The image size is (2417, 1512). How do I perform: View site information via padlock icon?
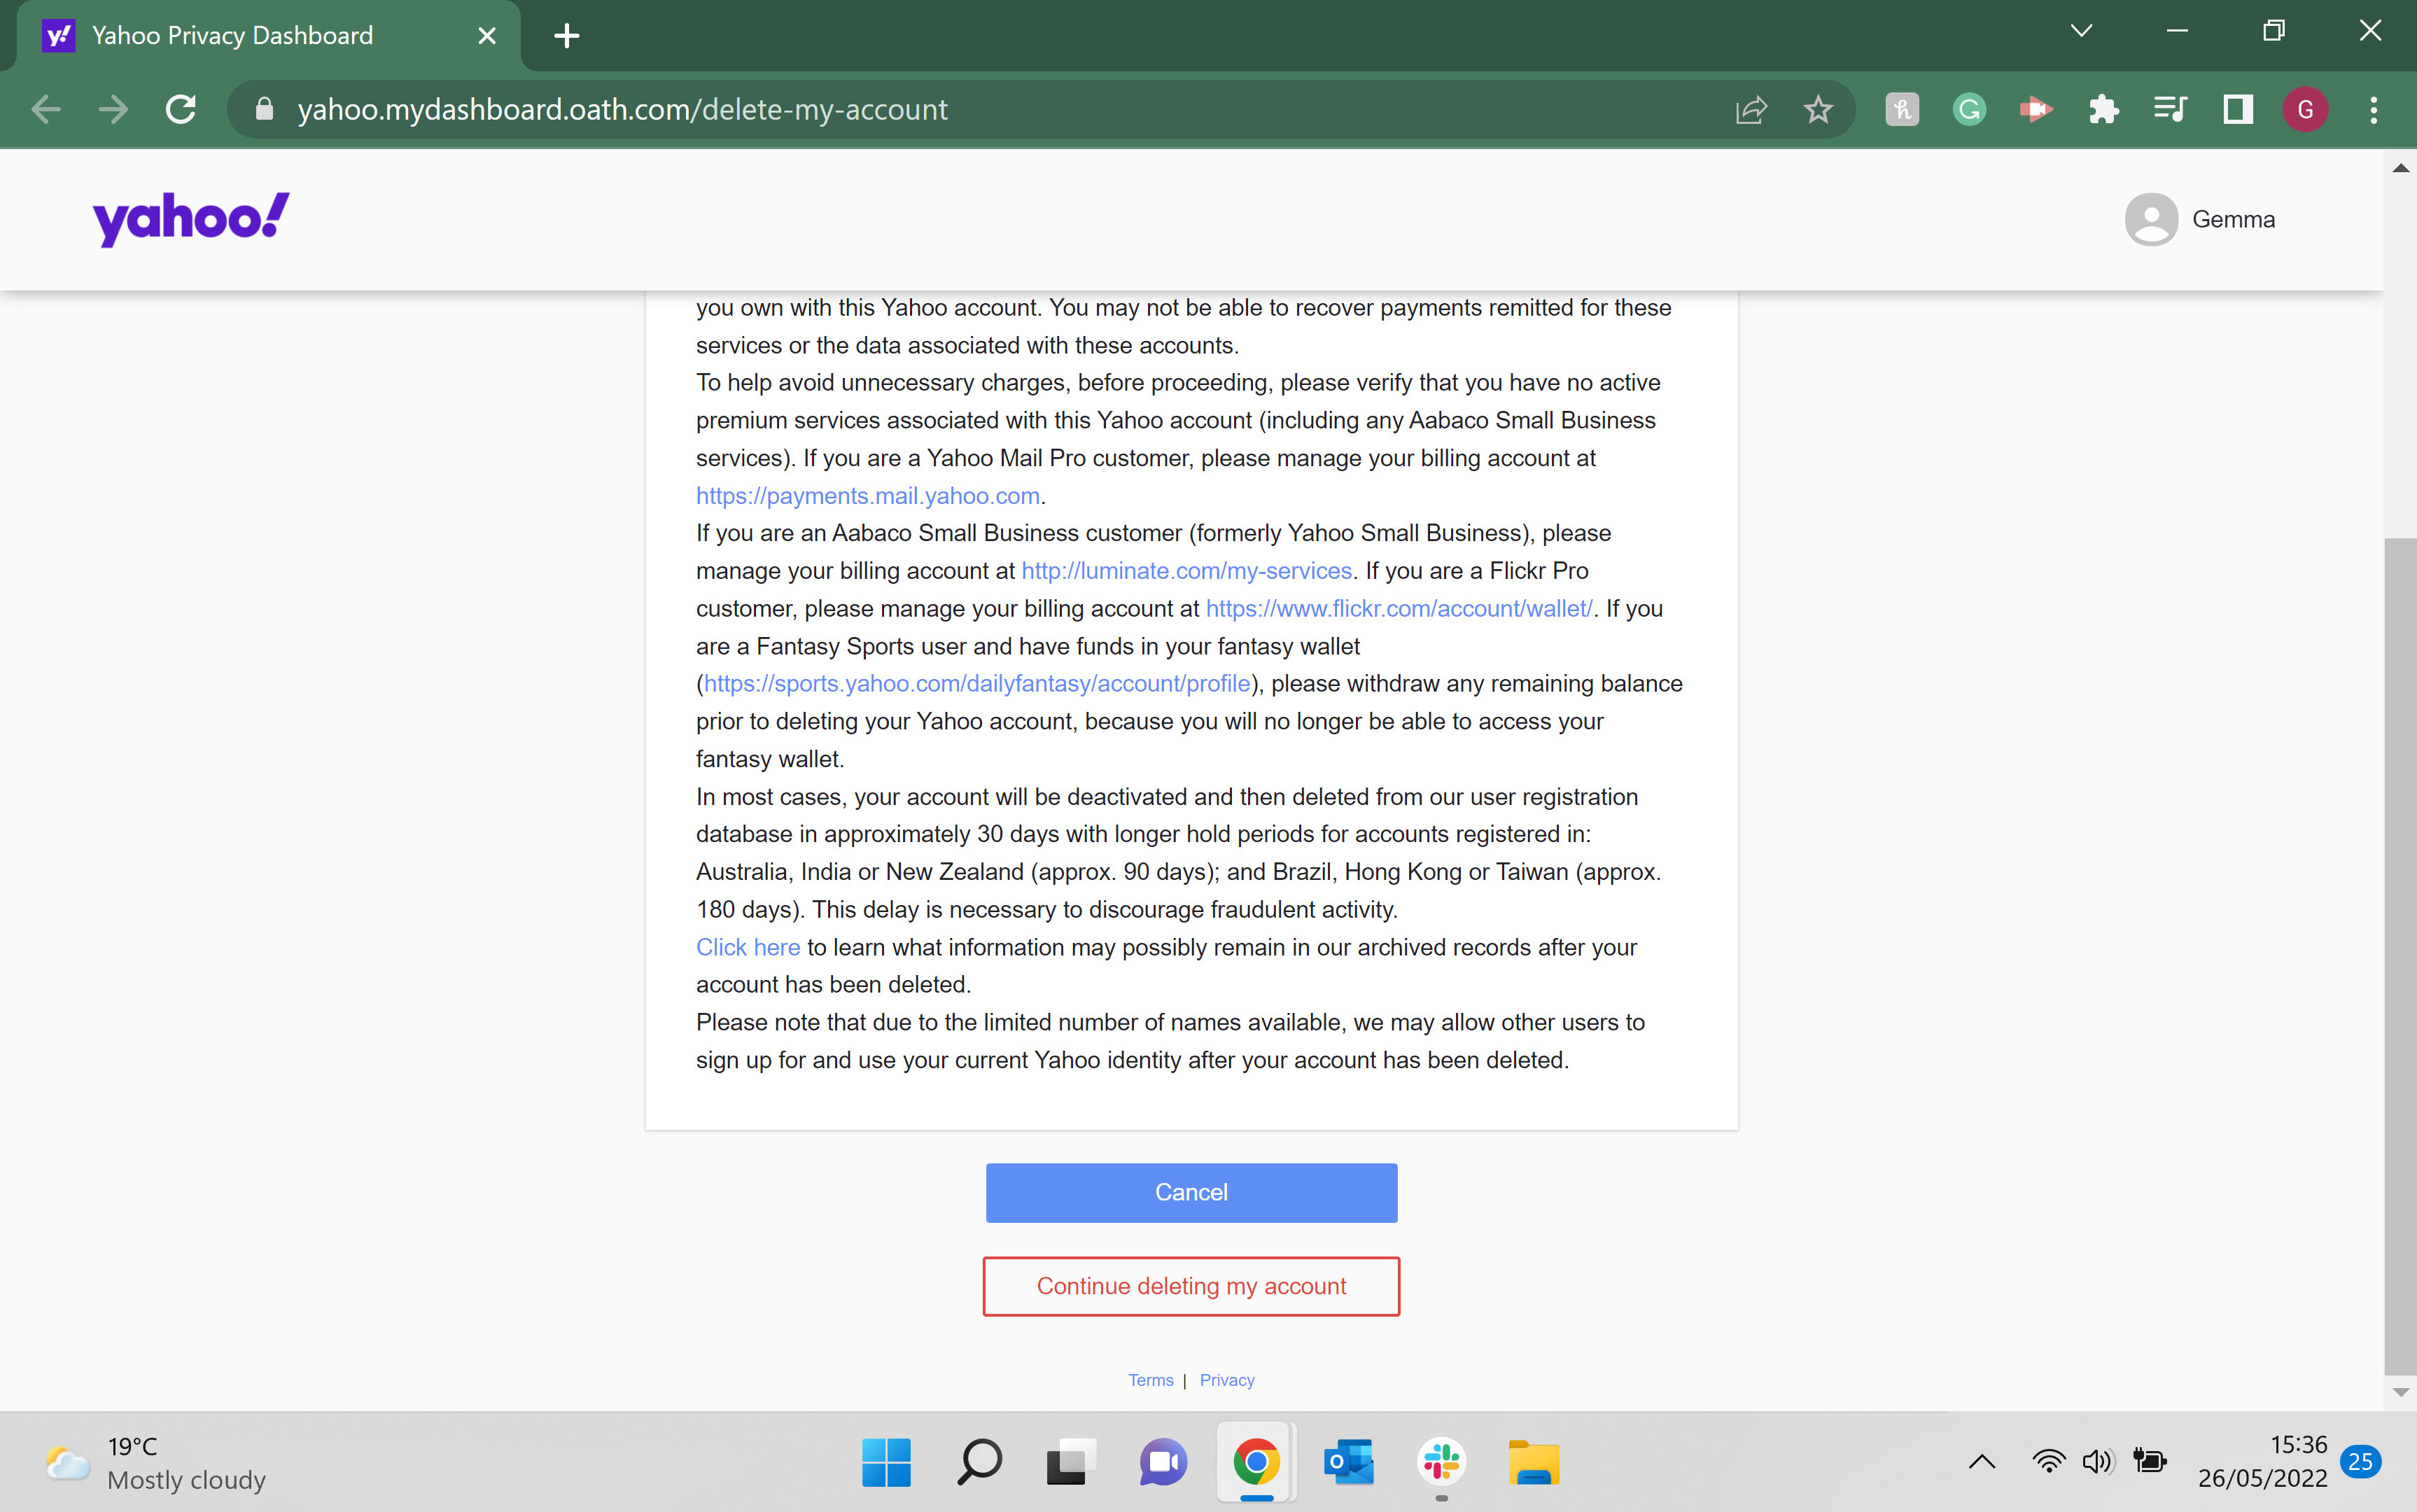(x=264, y=109)
